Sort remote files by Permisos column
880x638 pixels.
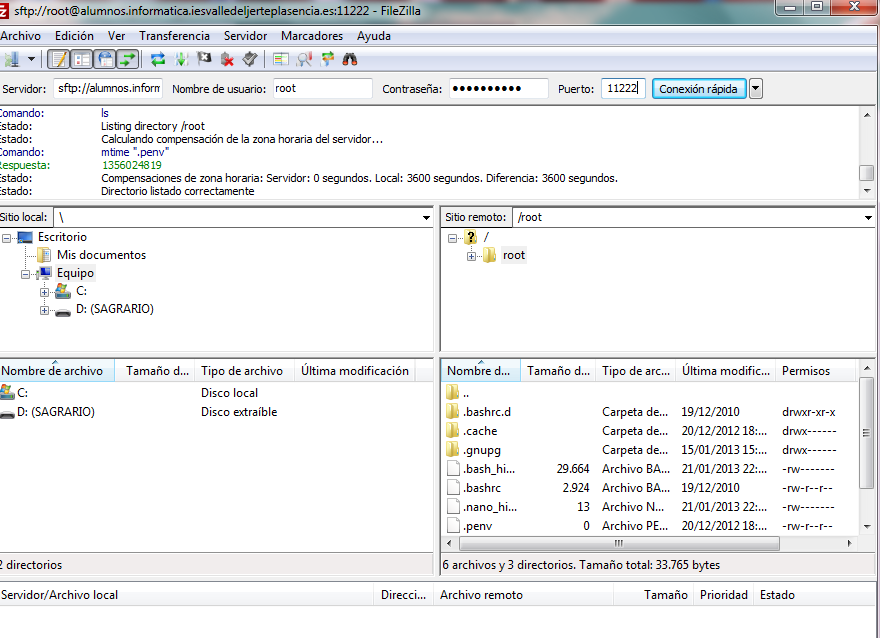point(806,371)
